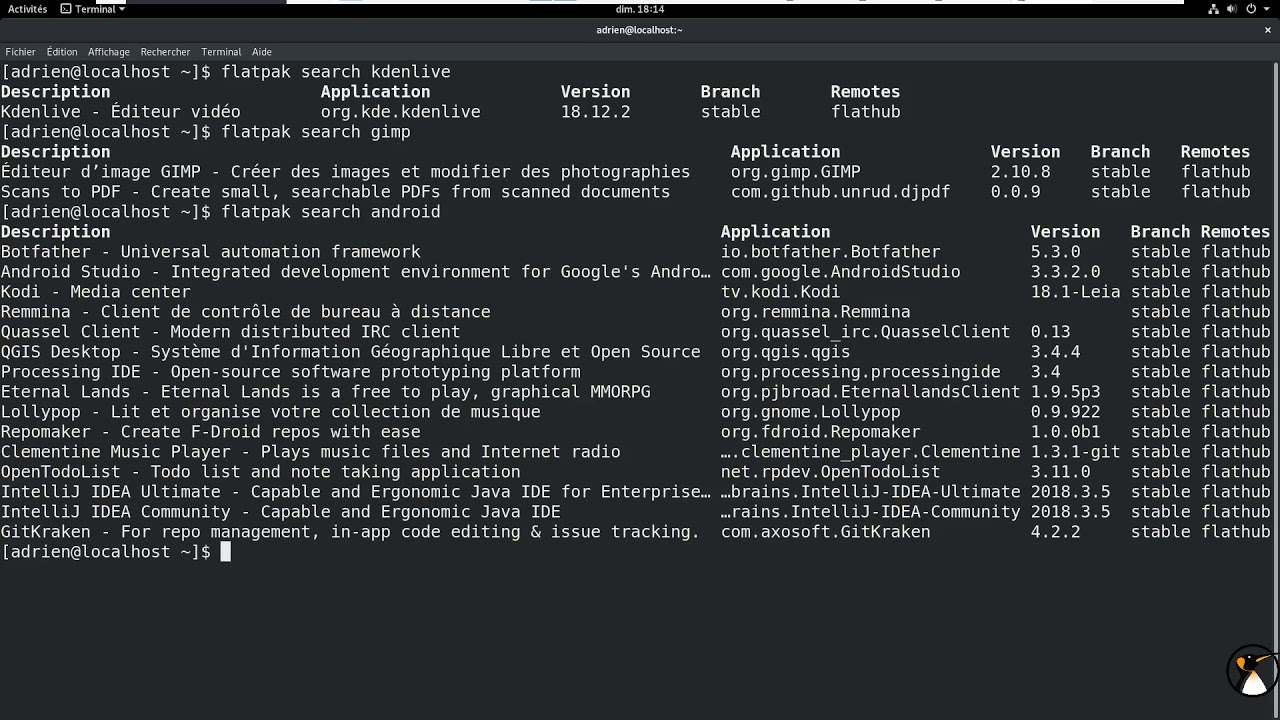
Task: Open the Aide menu
Action: click(262, 52)
